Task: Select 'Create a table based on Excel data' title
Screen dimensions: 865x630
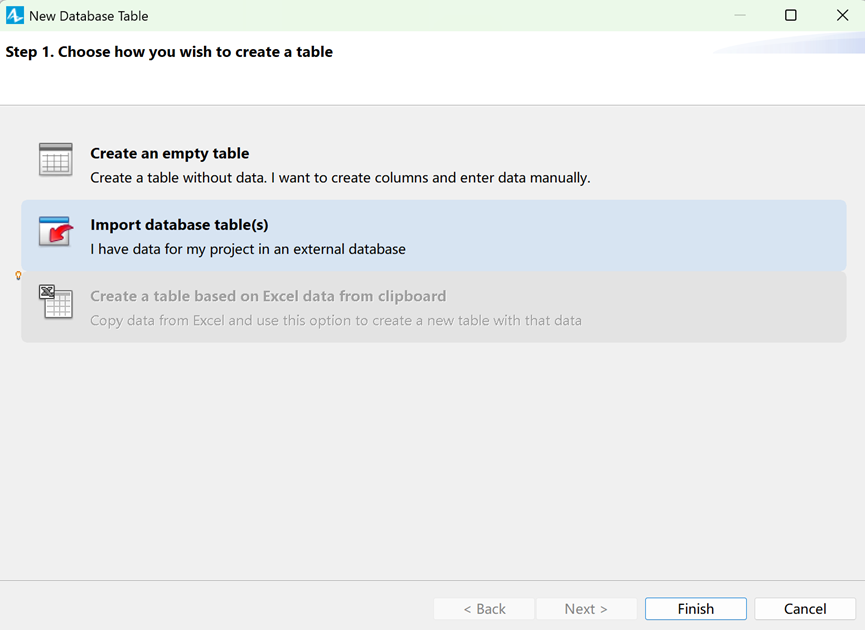Action: click(x=268, y=296)
